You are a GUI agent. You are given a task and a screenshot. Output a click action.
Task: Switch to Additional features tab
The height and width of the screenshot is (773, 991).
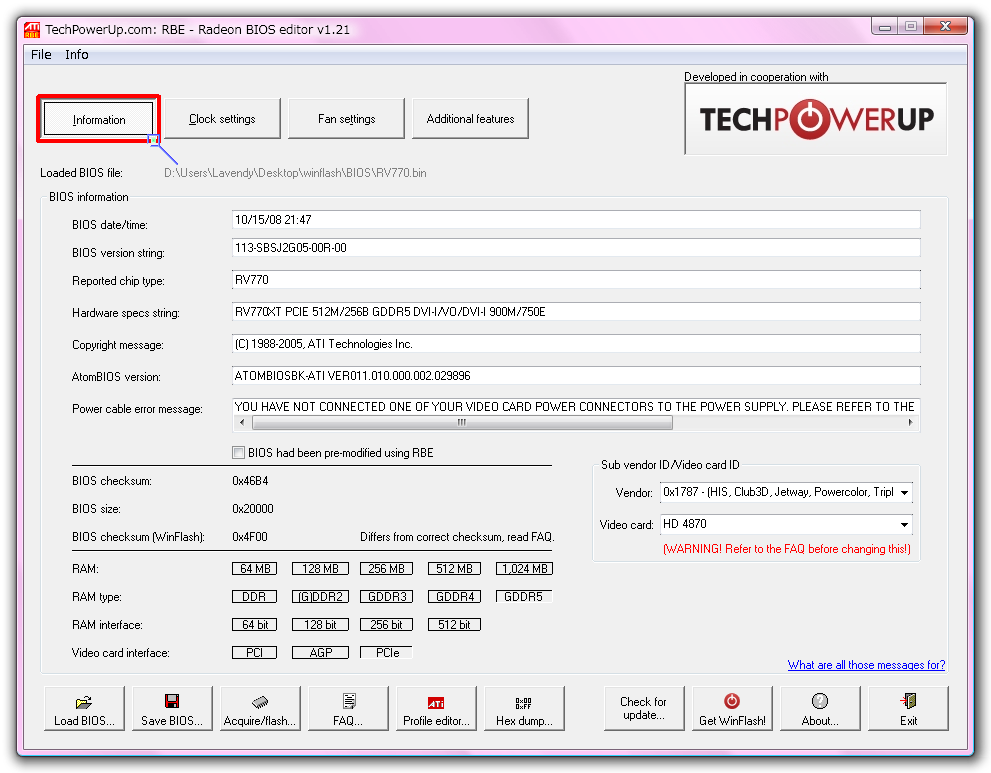pos(470,119)
